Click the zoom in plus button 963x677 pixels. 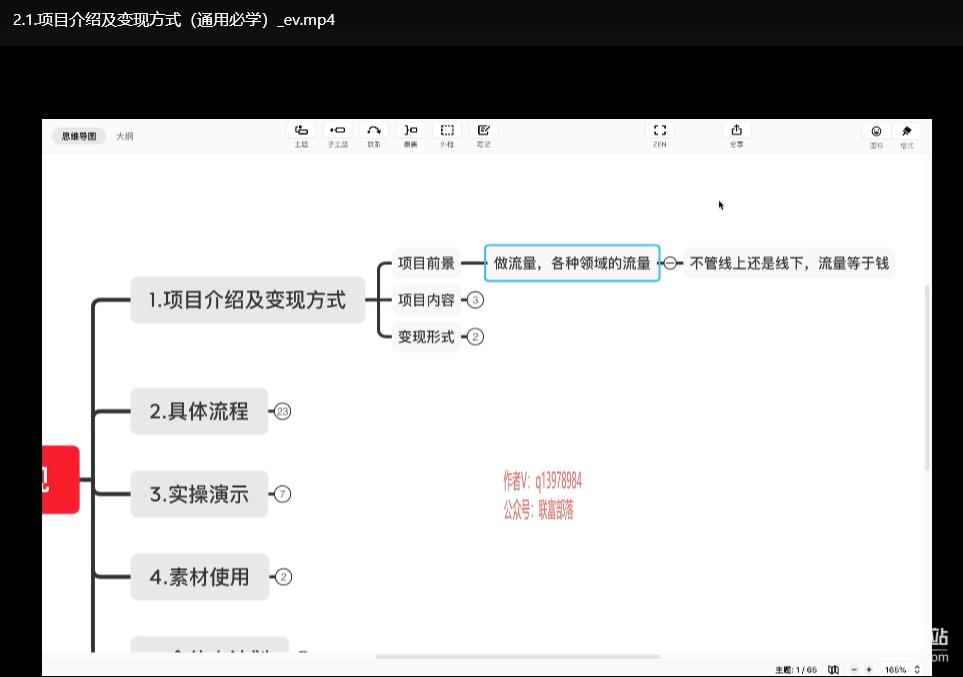pyautogui.click(x=869, y=669)
